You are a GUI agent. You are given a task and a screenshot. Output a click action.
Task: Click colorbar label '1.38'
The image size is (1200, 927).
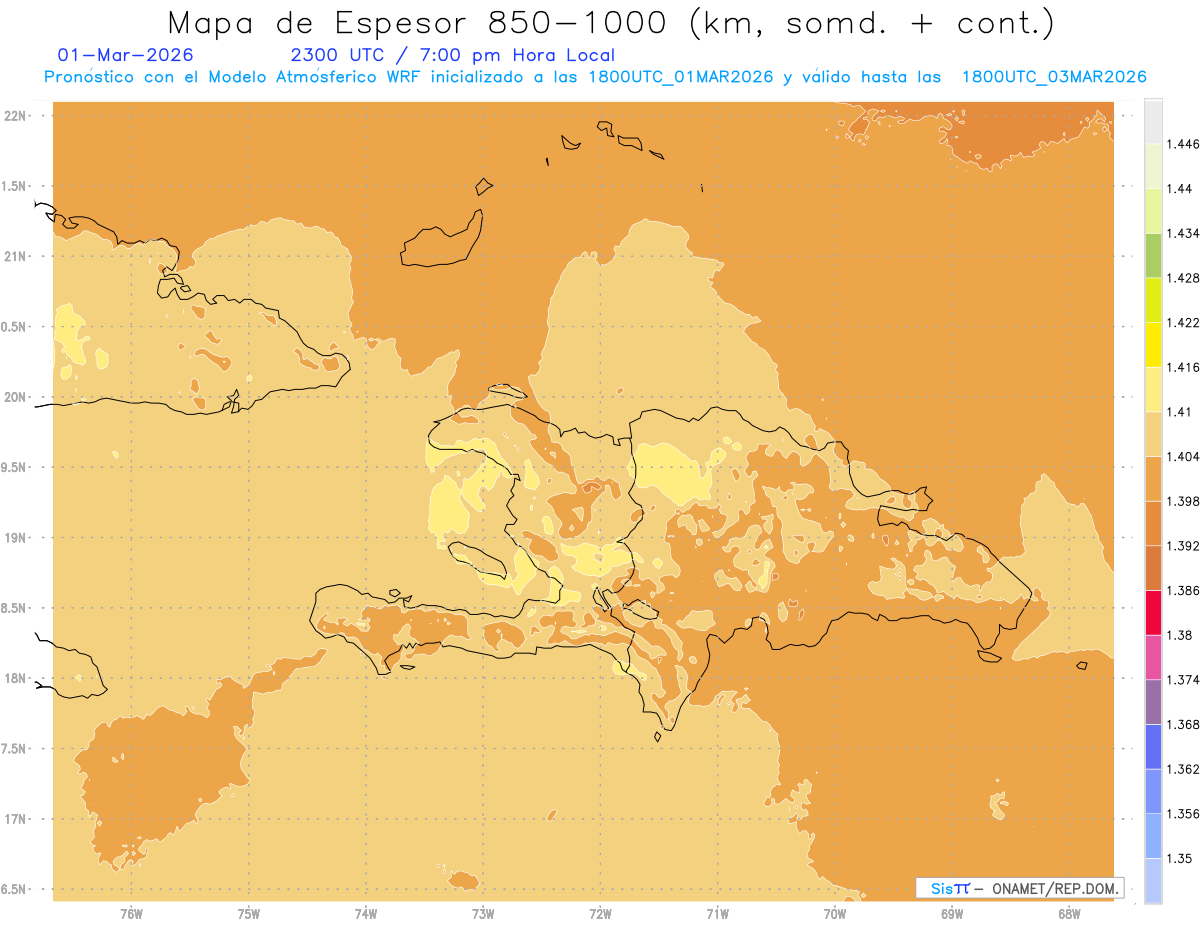click(x=1179, y=635)
